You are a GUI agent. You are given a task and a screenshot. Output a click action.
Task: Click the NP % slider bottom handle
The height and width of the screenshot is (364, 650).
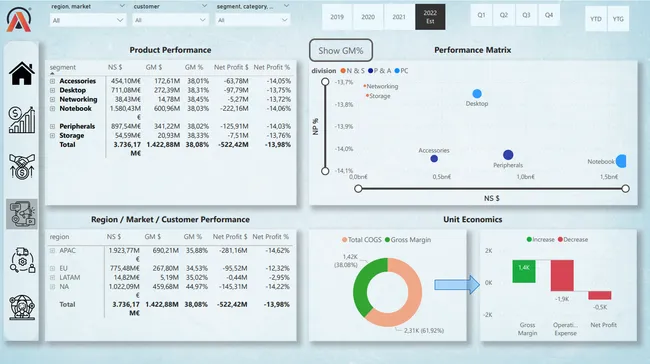click(325, 171)
